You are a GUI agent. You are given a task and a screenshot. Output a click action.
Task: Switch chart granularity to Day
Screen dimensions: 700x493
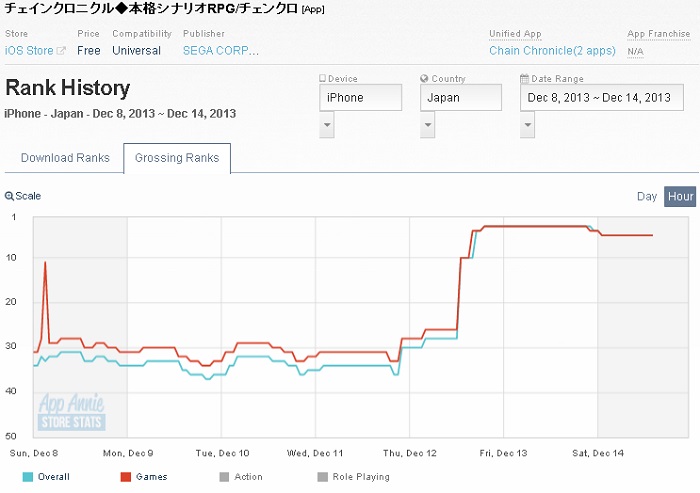(647, 196)
